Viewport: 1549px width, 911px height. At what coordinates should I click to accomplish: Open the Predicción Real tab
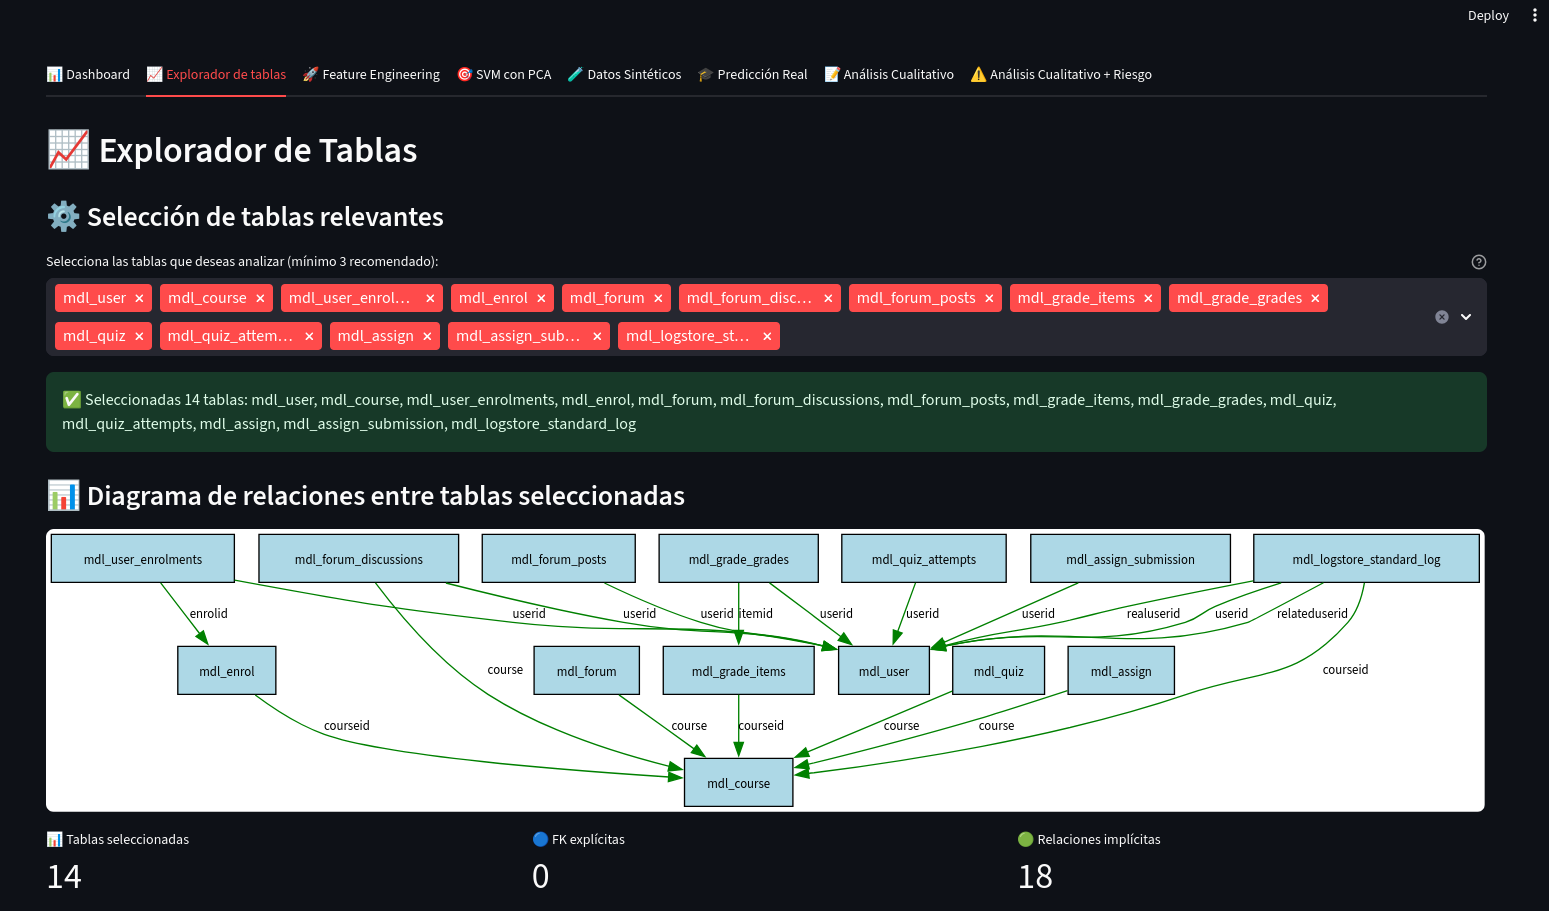[752, 74]
